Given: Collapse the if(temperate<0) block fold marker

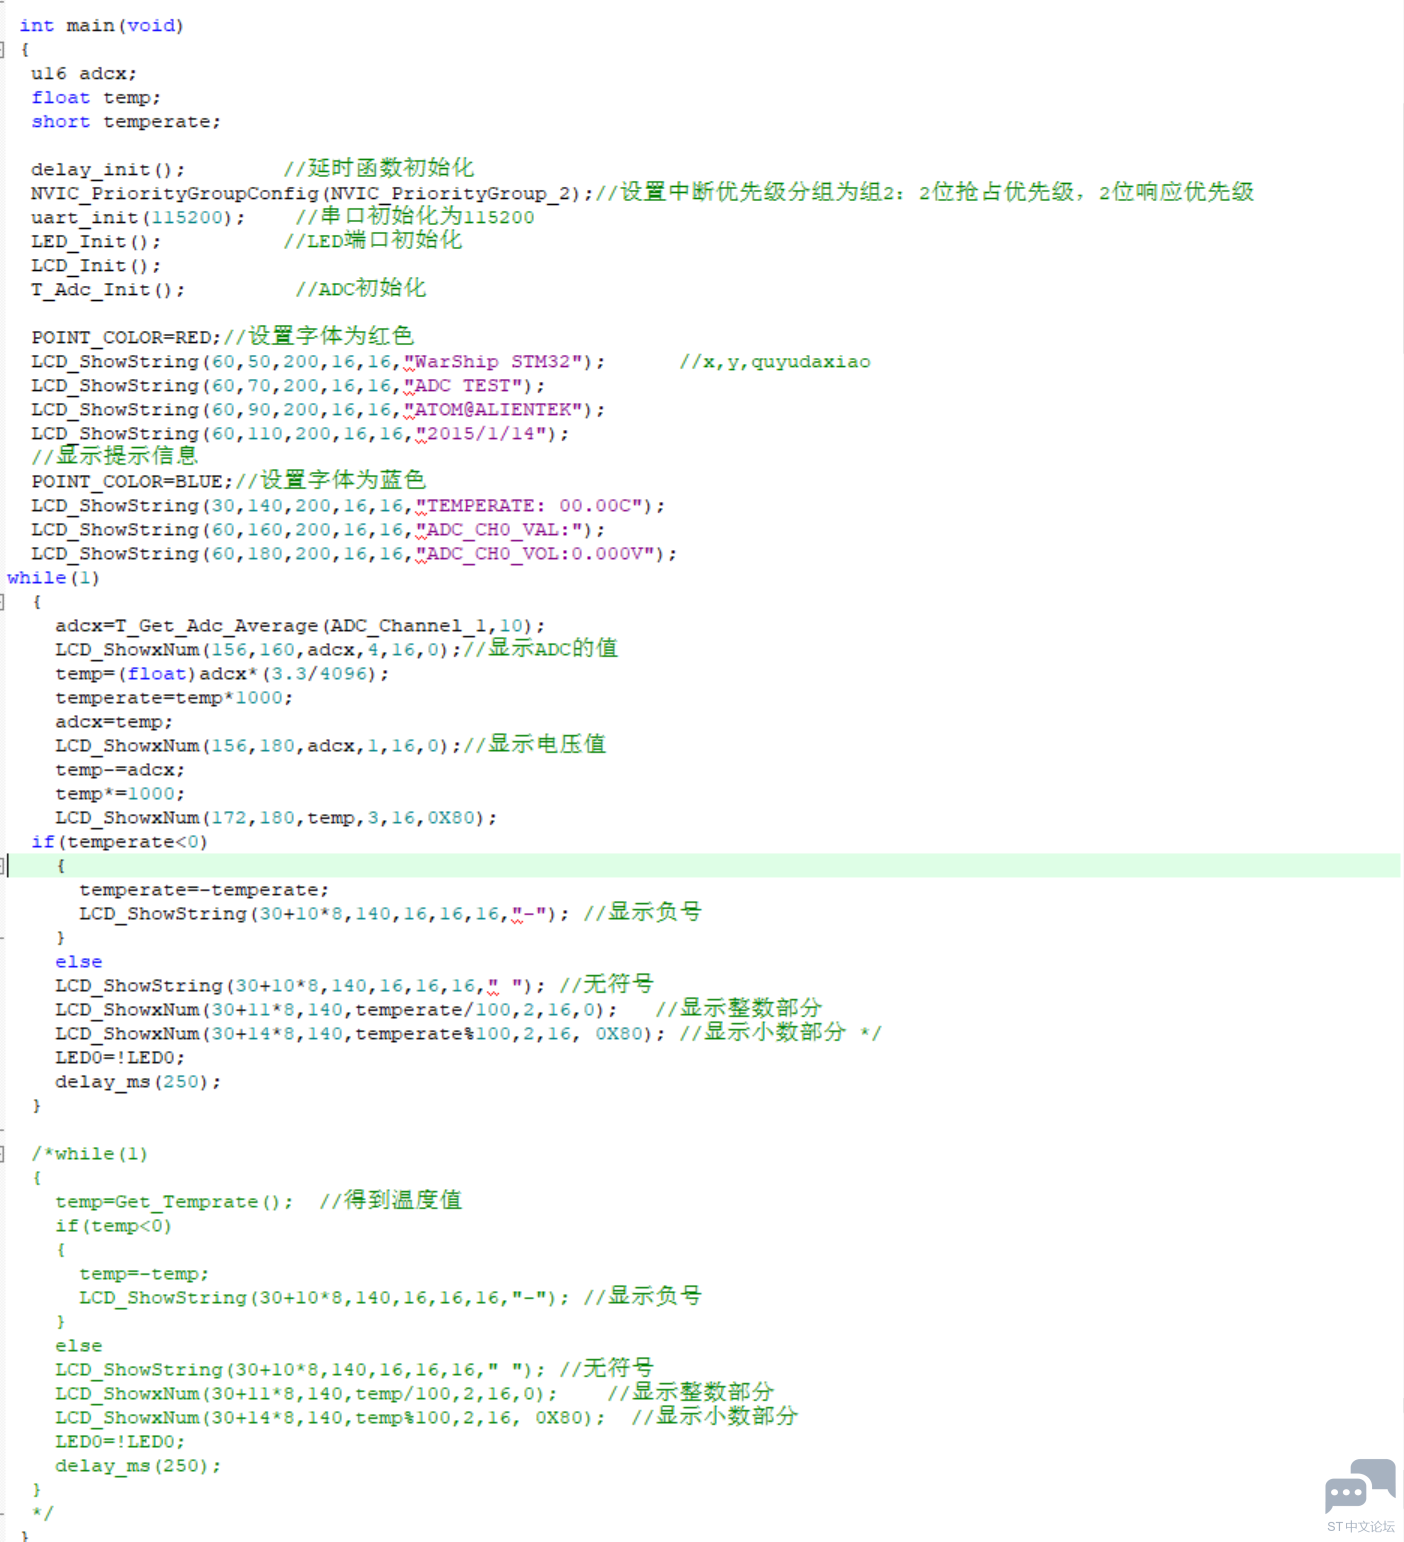Looking at the screenshot, I should [x=3, y=866].
